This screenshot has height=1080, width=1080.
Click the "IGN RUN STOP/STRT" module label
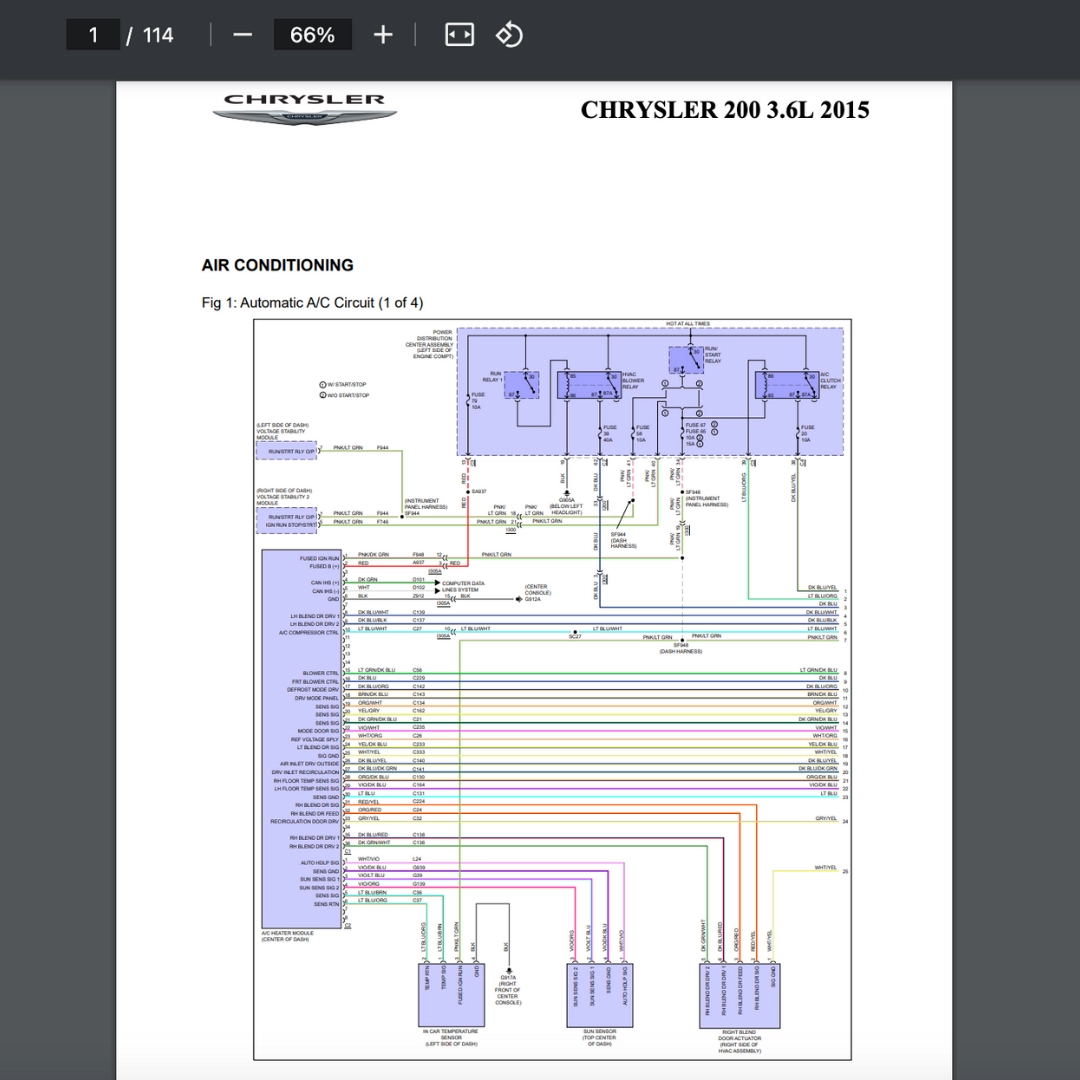coord(291,525)
